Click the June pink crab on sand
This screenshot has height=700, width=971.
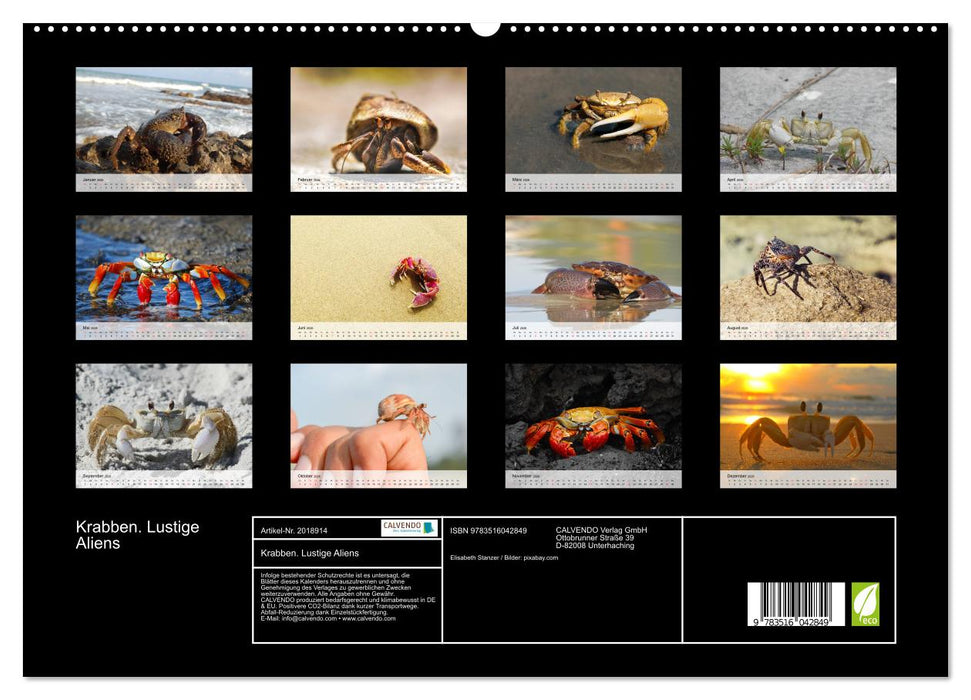point(378,270)
